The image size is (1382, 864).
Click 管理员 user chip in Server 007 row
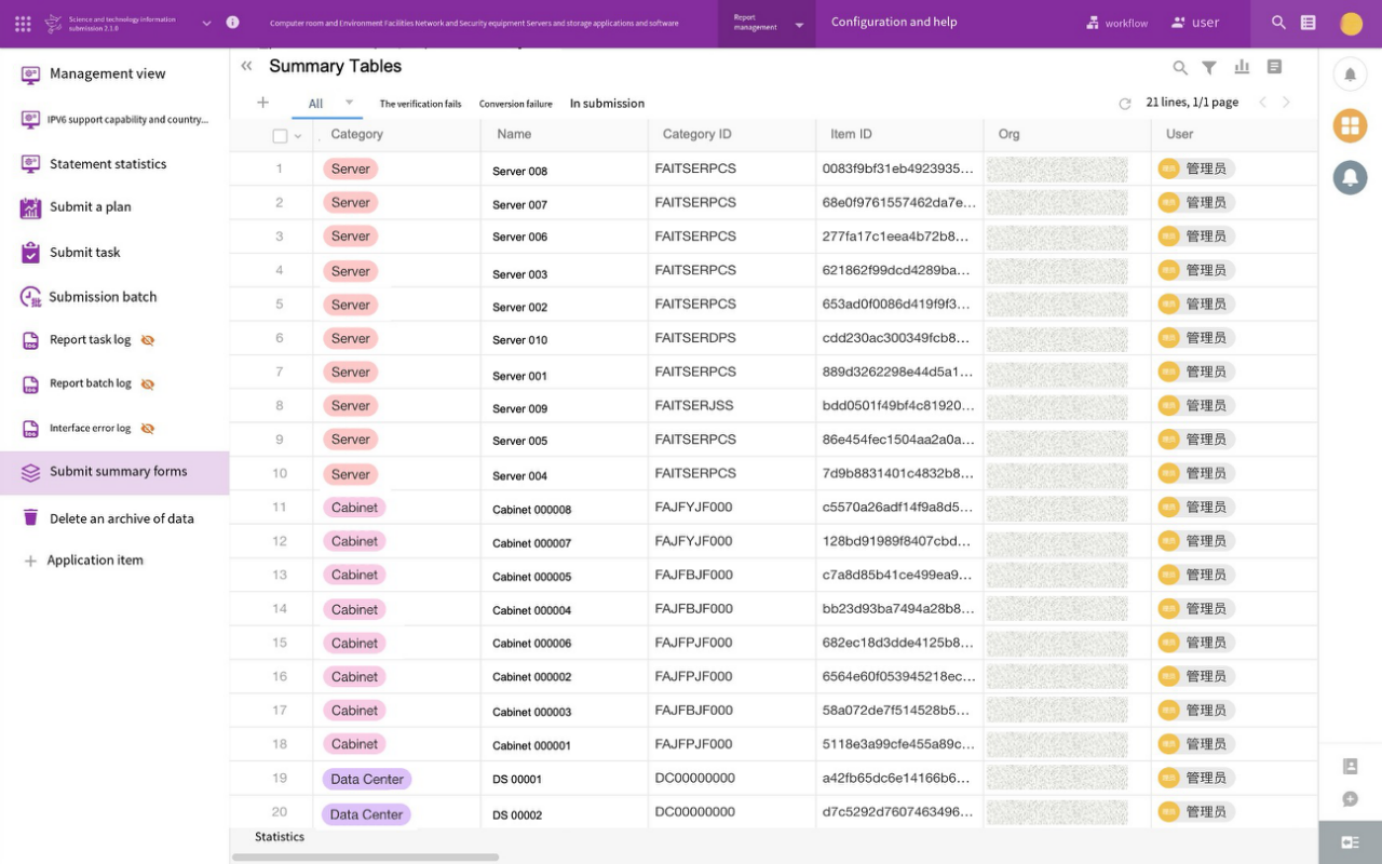[x=1196, y=203]
